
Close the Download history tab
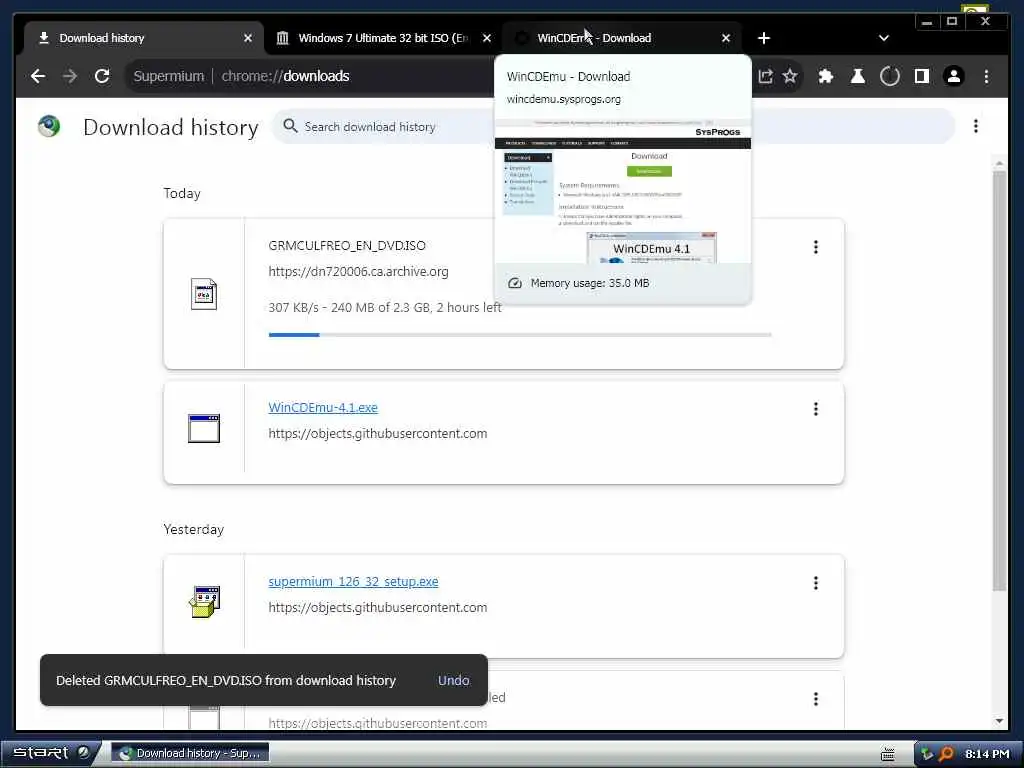[x=248, y=38]
